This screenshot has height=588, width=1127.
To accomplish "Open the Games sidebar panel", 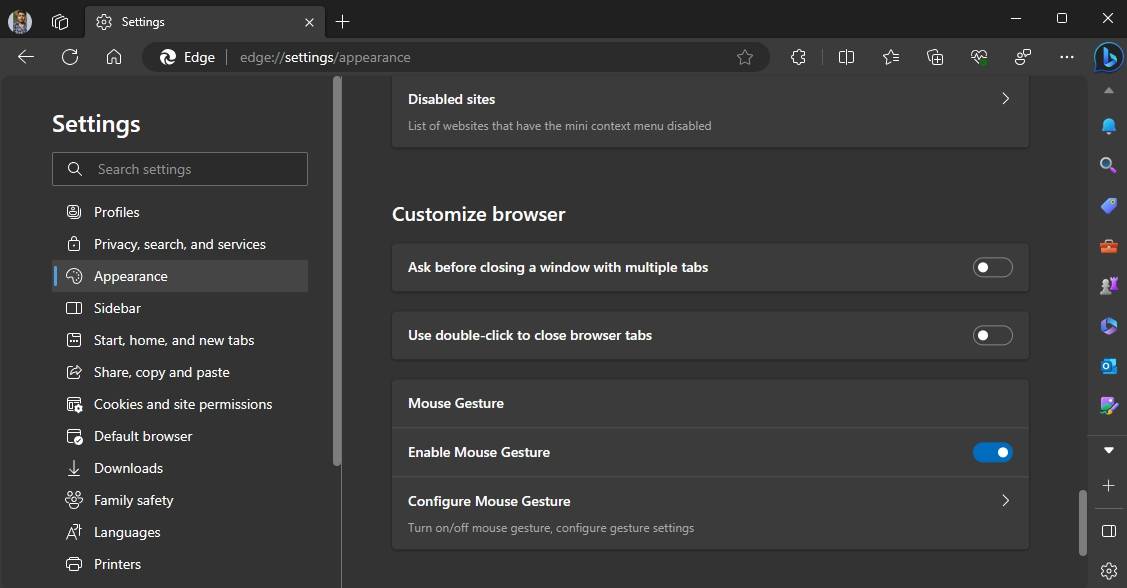I will point(1108,286).
